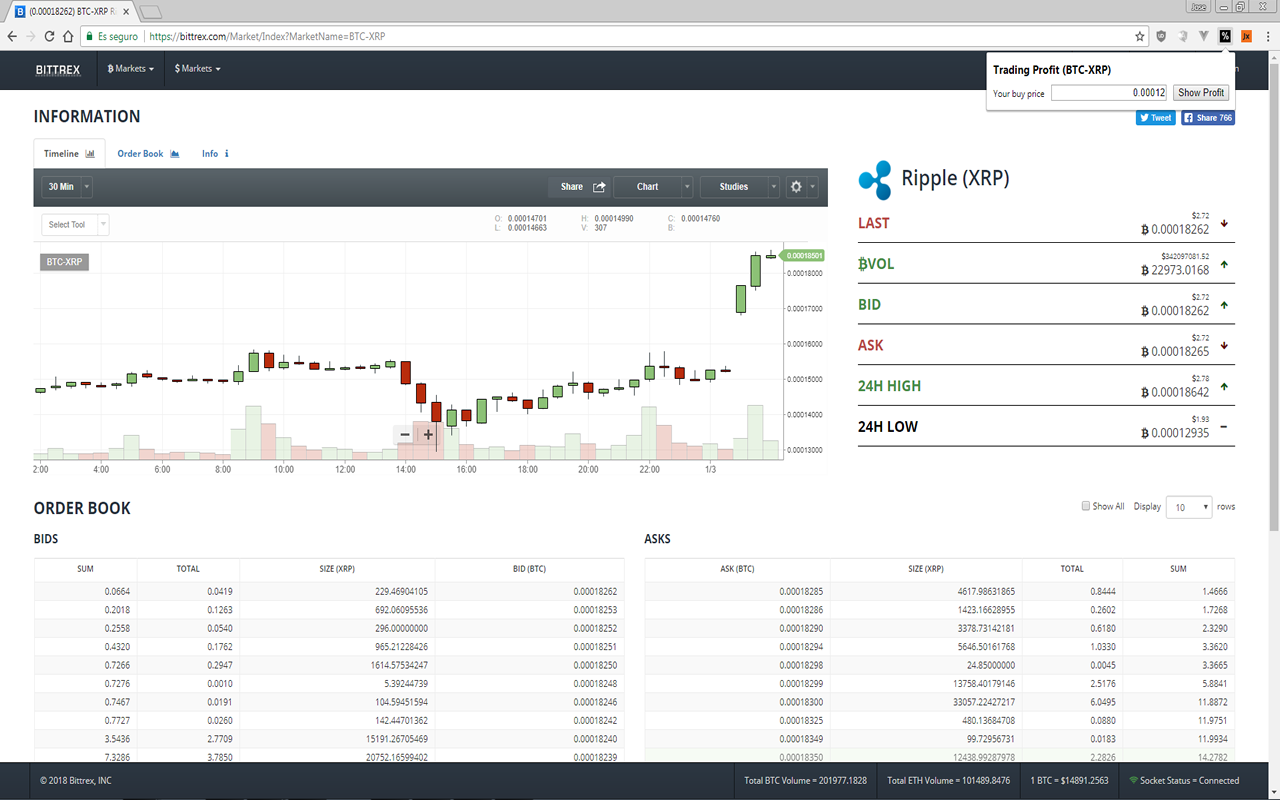Expand the Bitcoin Markets menu
The height and width of the screenshot is (800, 1280).
click(131, 69)
